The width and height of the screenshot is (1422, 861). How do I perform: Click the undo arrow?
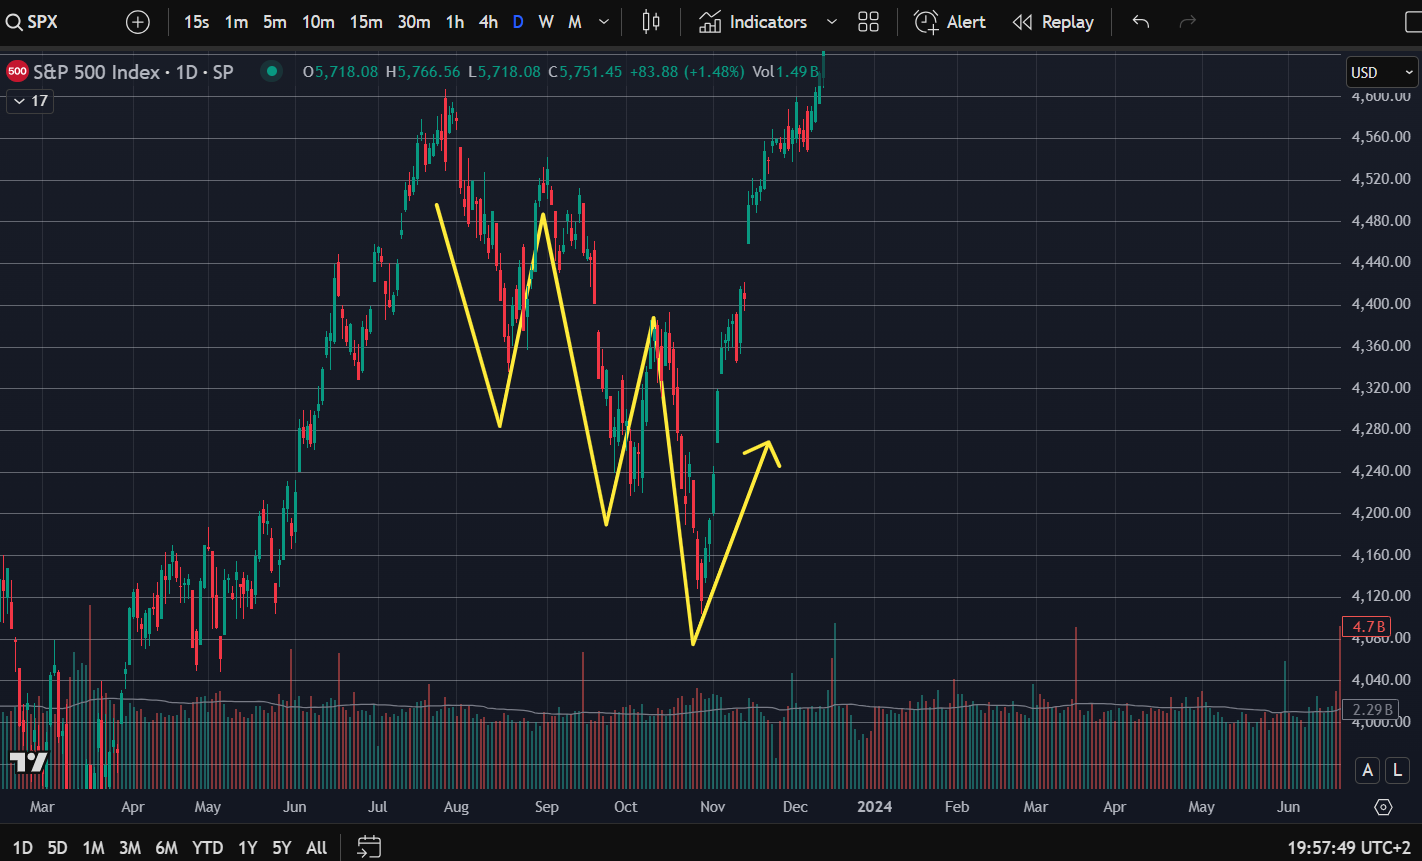pyautogui.click(x=1141, y=22)
